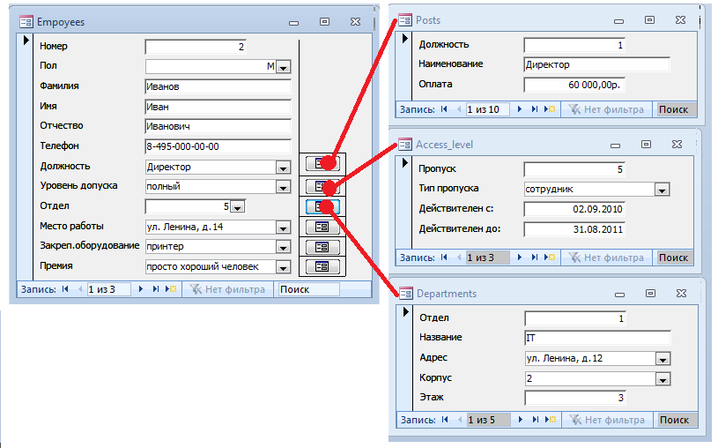
Task: Create new record in Posts form
Action: coord(549,109)
